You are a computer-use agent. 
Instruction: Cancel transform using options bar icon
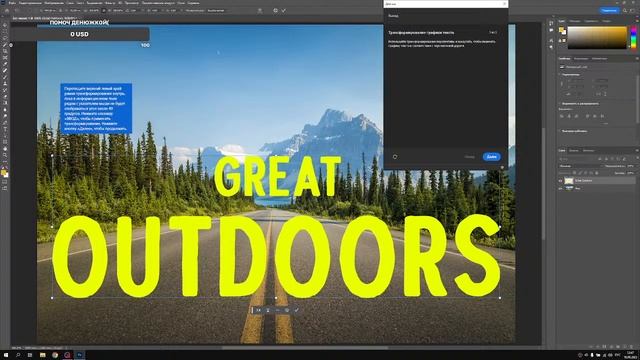[x=276, y=10]
